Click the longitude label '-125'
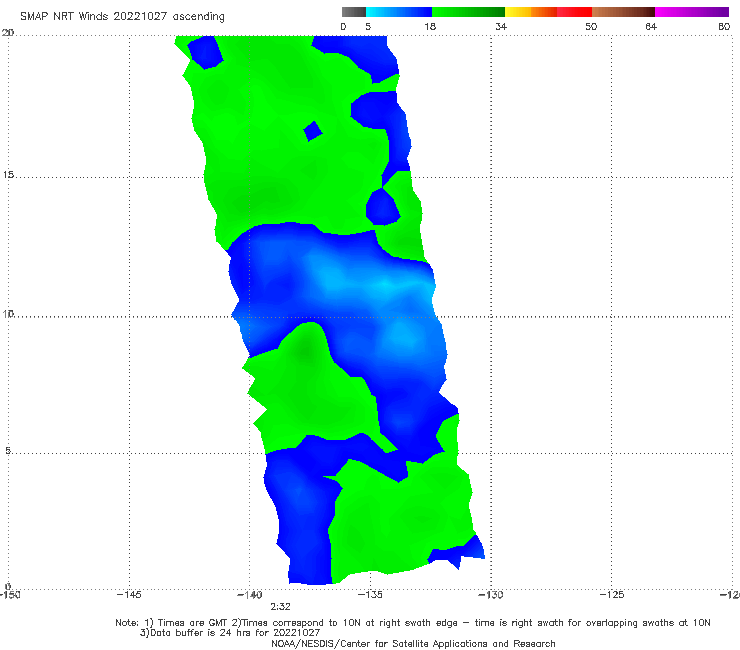The height and width of the screenshot is (650, 740). click(x=612, y=594)
